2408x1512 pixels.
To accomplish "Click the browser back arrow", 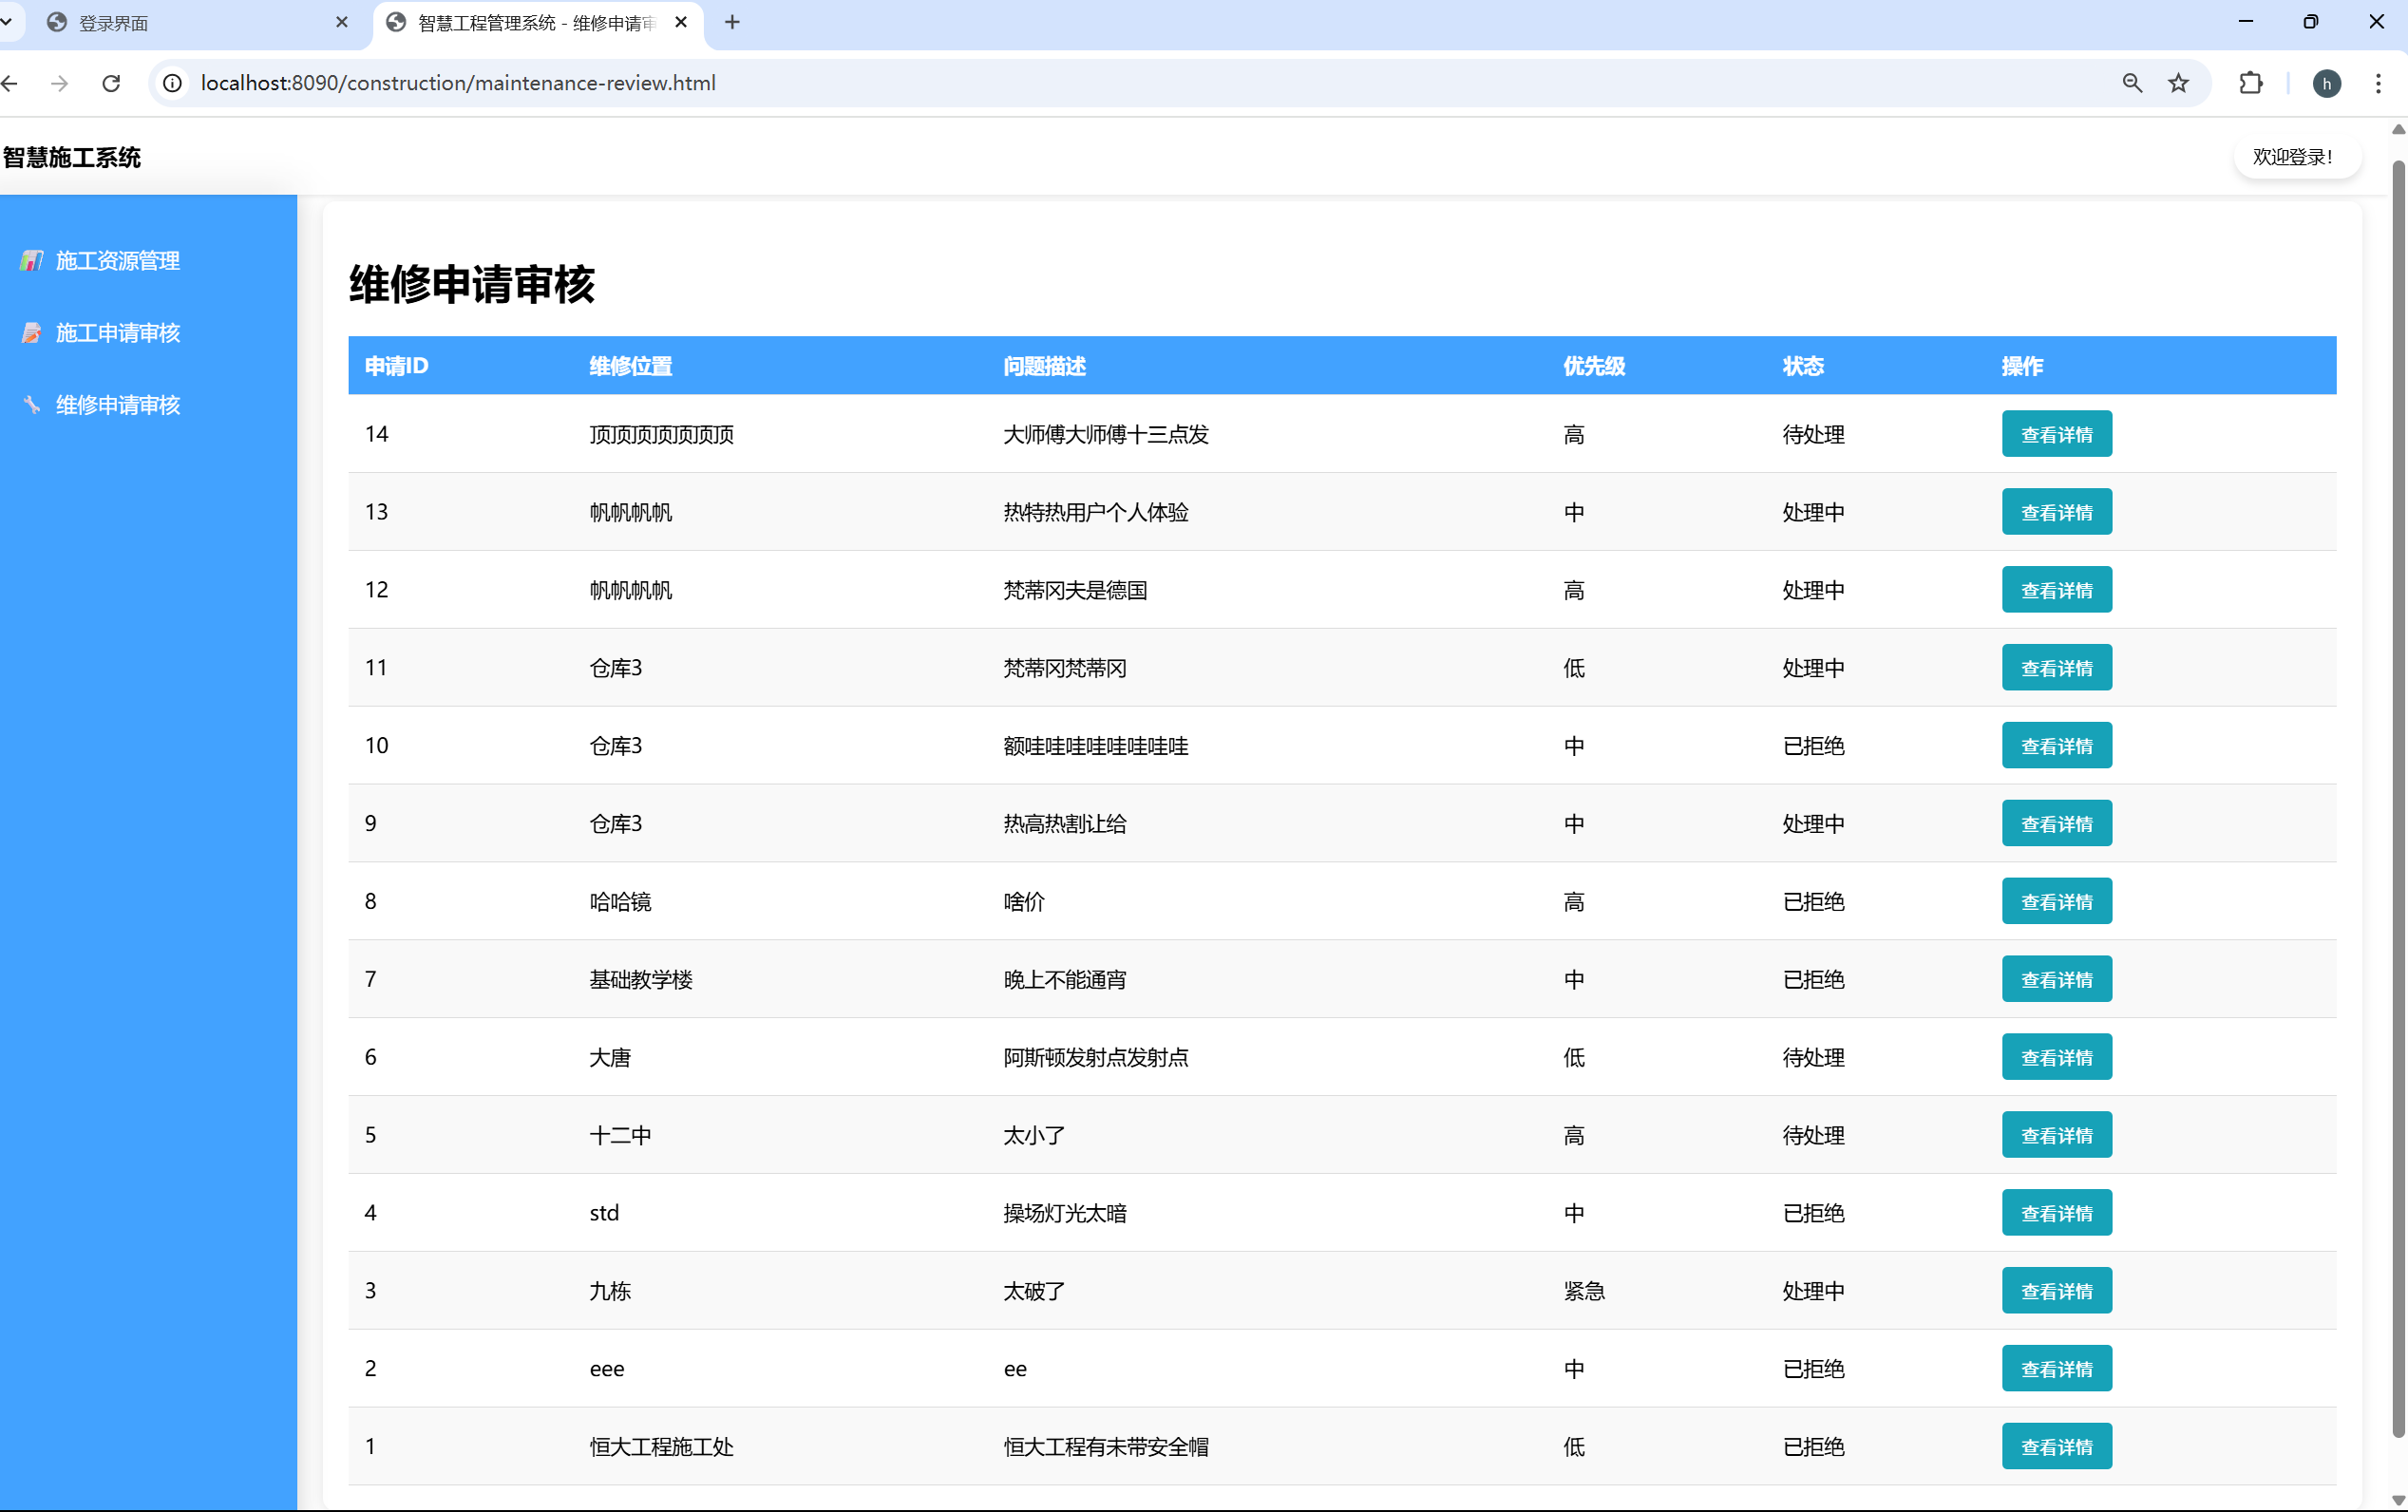I will point(10,83).
